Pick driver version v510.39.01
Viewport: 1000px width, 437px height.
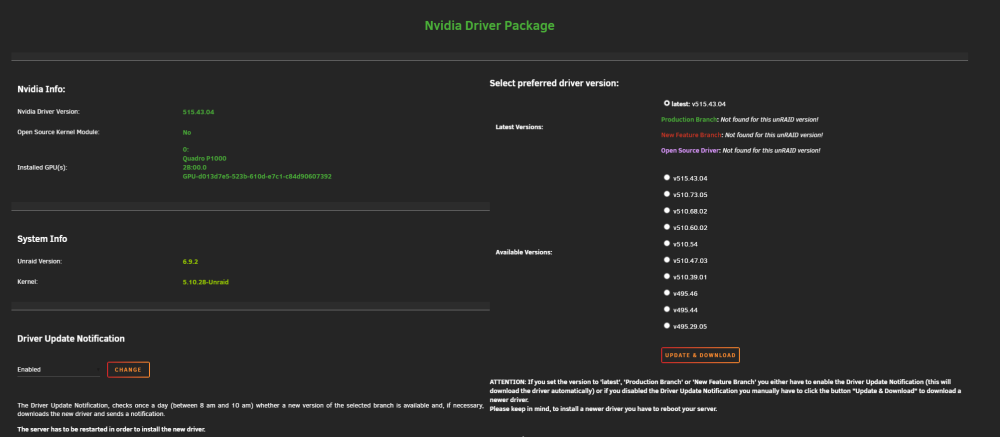[x=666, y=277]
